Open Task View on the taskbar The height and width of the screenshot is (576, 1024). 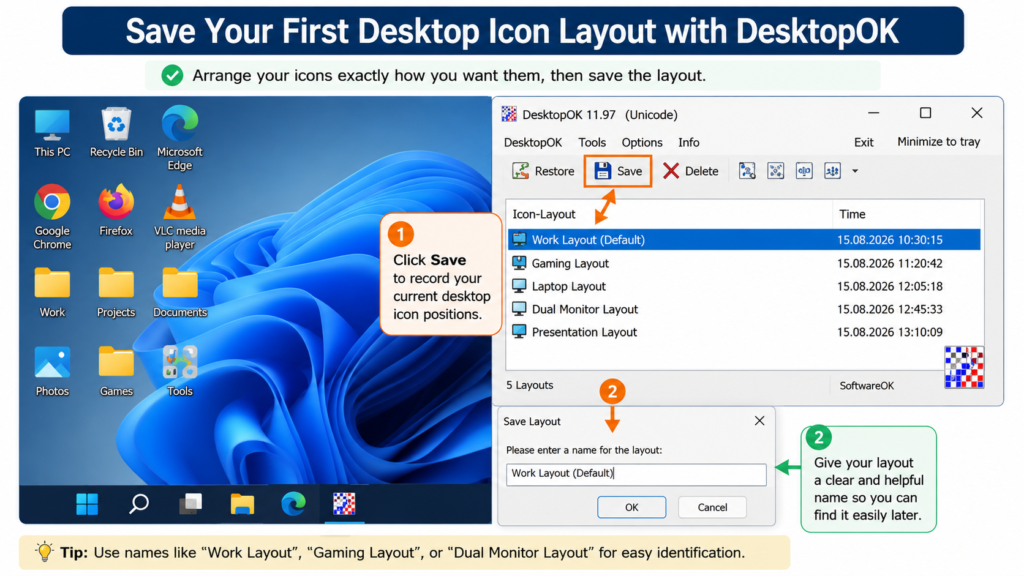(190, 504)
